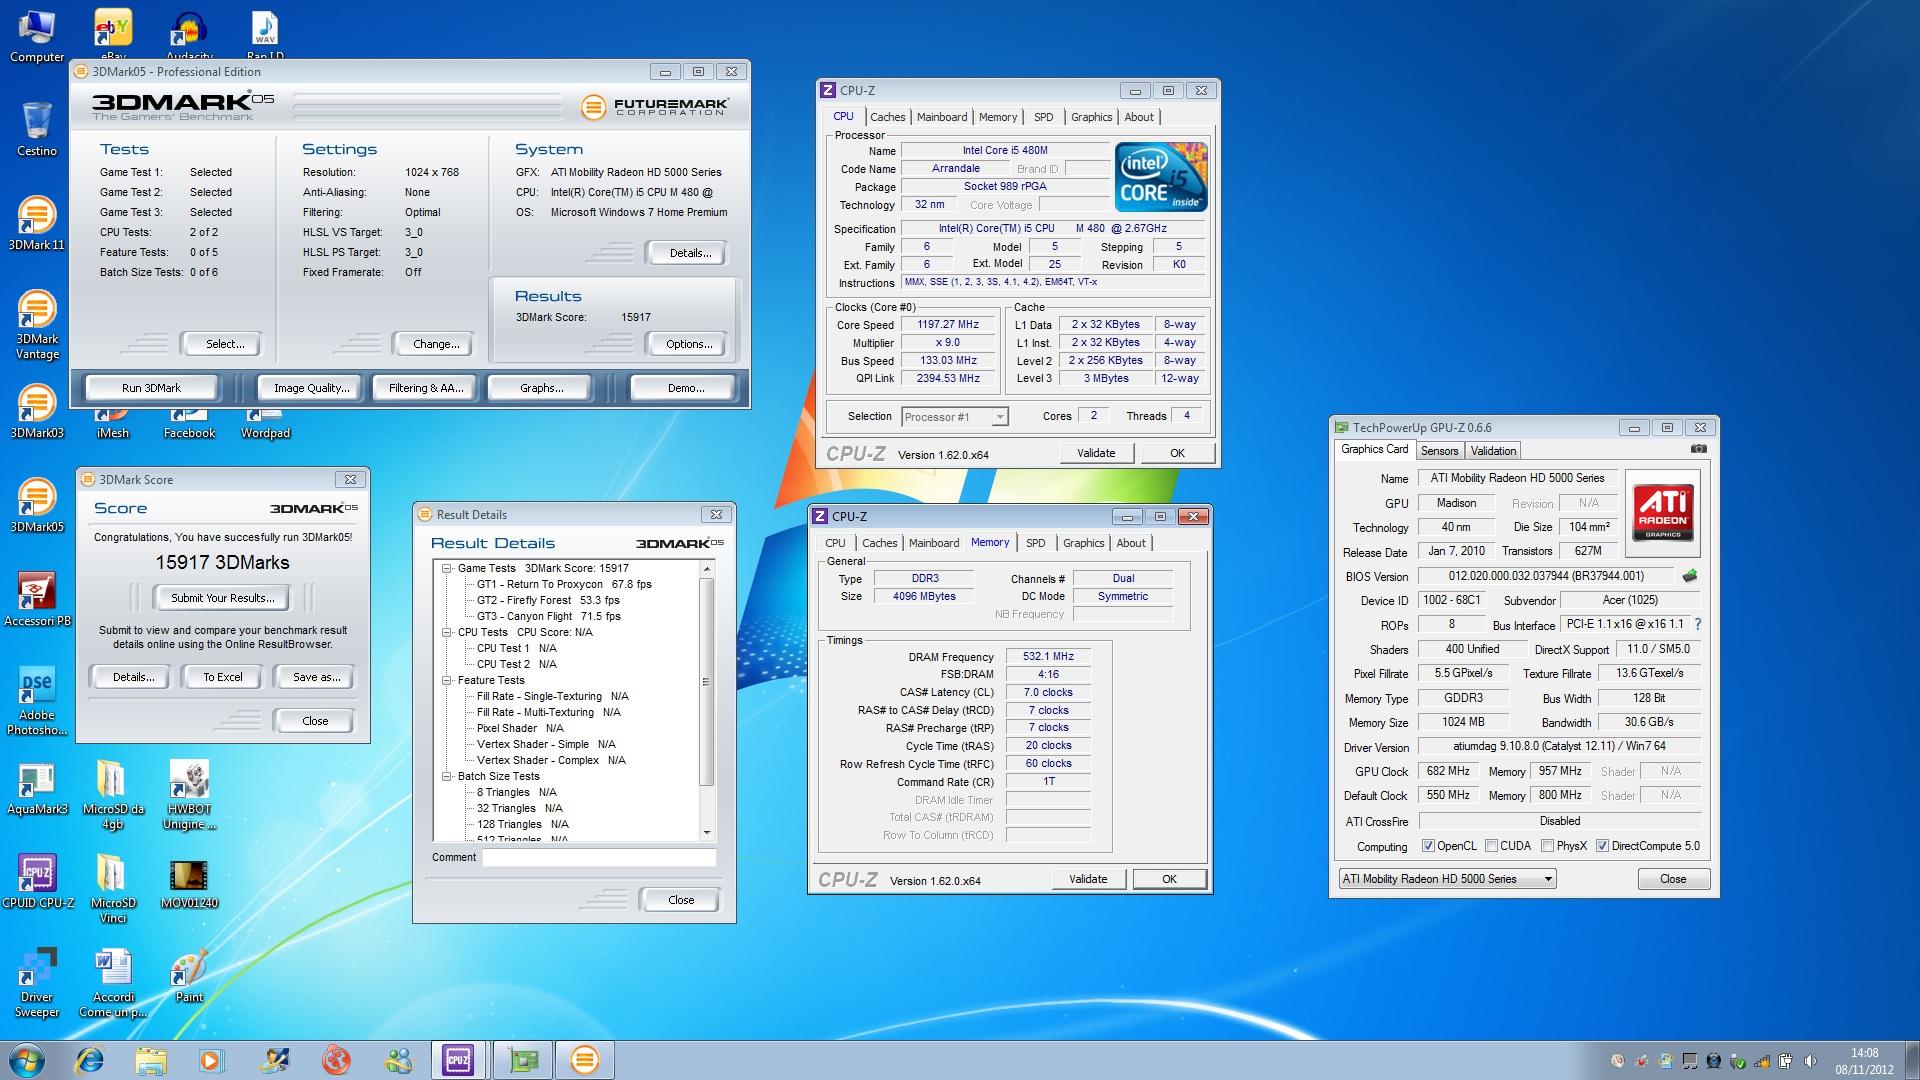Open the Recycle Bin (Cestino) icon
This screenshot has height=1080, width=1920.
37,129
